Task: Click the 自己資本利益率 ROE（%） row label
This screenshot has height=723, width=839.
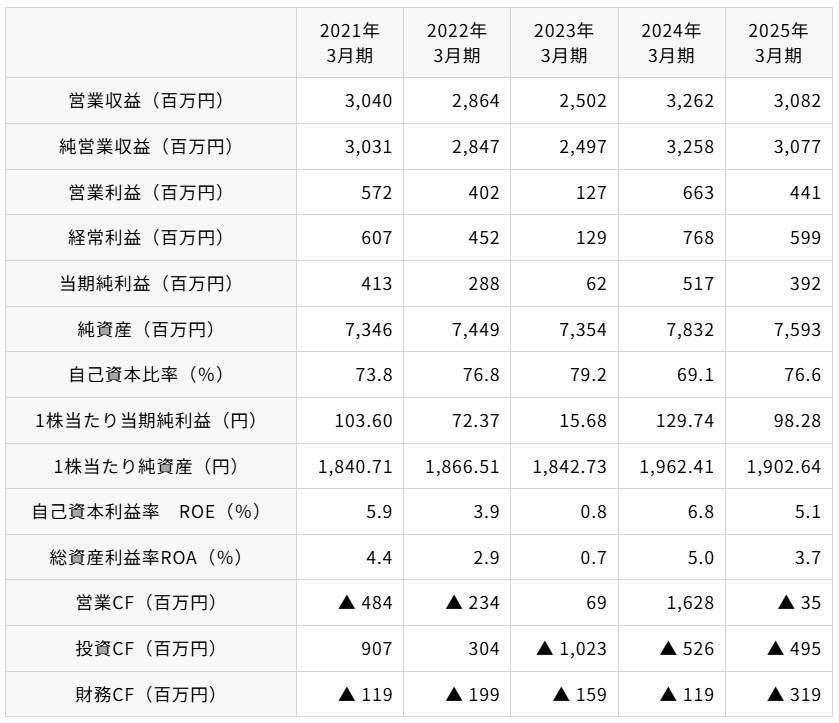Action: [150, 512]
